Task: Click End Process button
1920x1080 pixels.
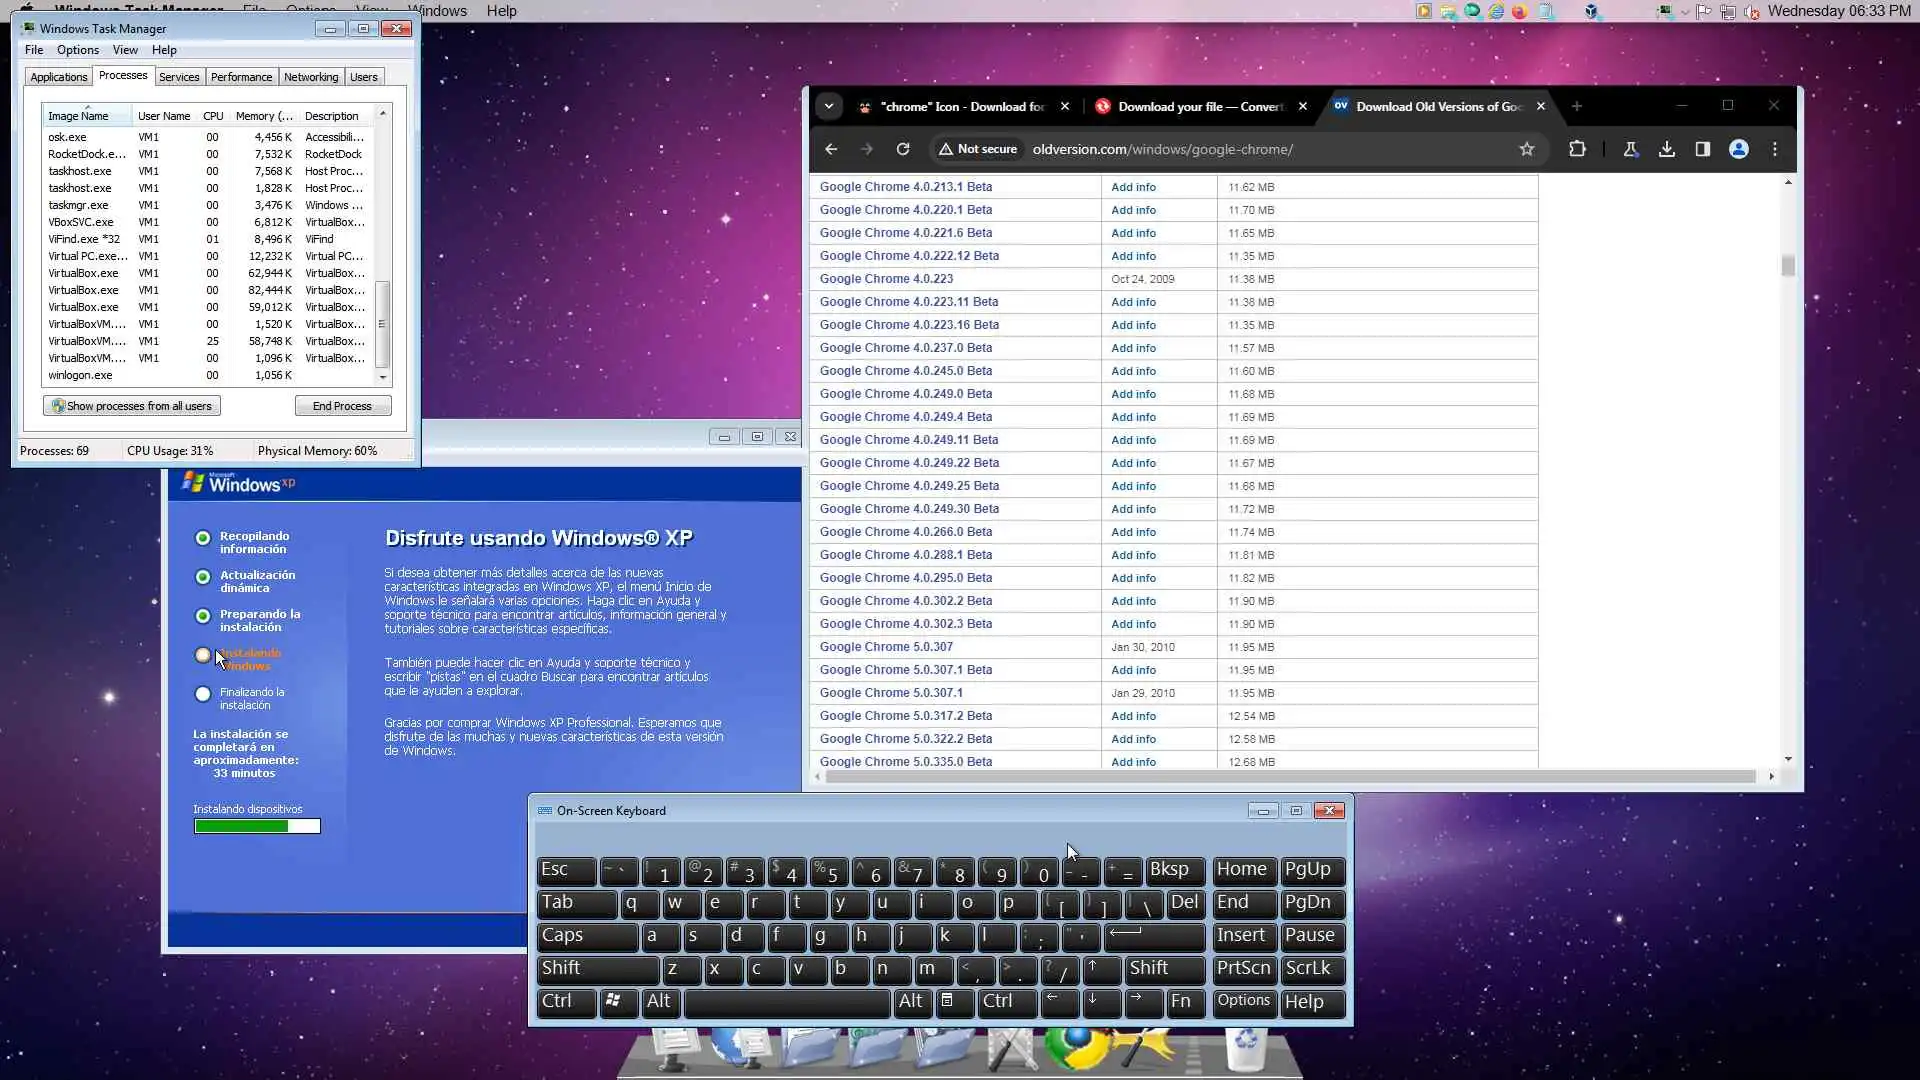Action: pyautogui.click(x=342, y=406)
